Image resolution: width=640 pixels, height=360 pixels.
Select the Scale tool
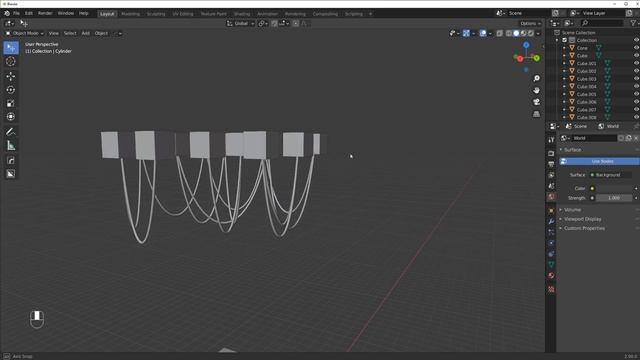(11, 103)
